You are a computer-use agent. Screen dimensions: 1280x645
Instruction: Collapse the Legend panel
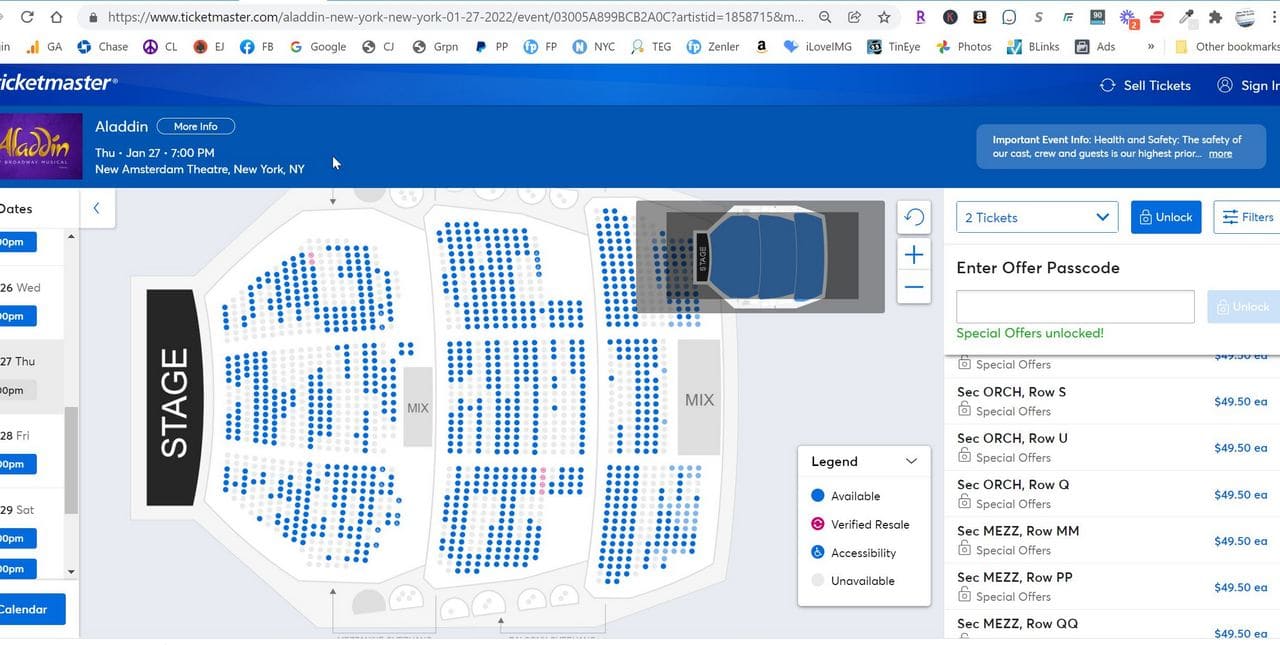911,461
